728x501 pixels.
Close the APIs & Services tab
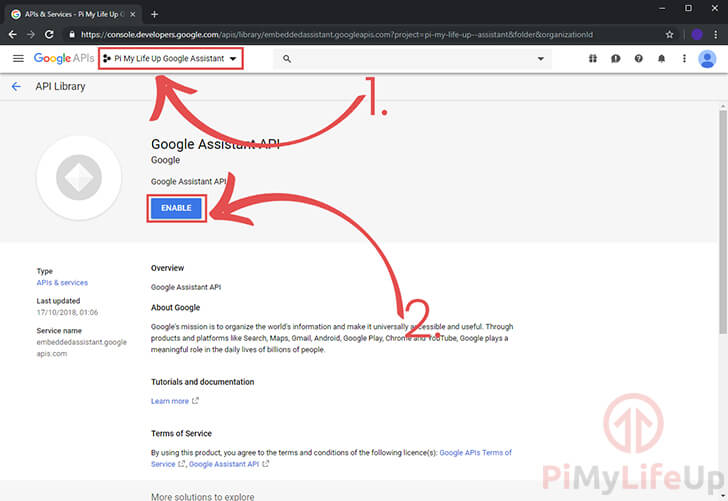pos(132,14)
